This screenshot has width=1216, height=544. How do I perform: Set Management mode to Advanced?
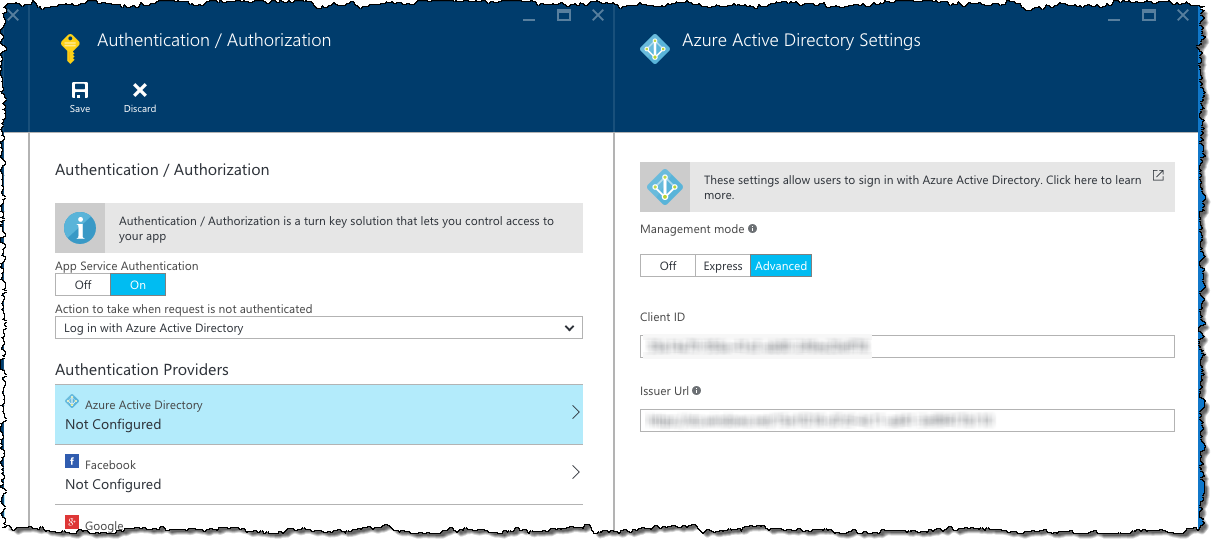click(781, 266)
